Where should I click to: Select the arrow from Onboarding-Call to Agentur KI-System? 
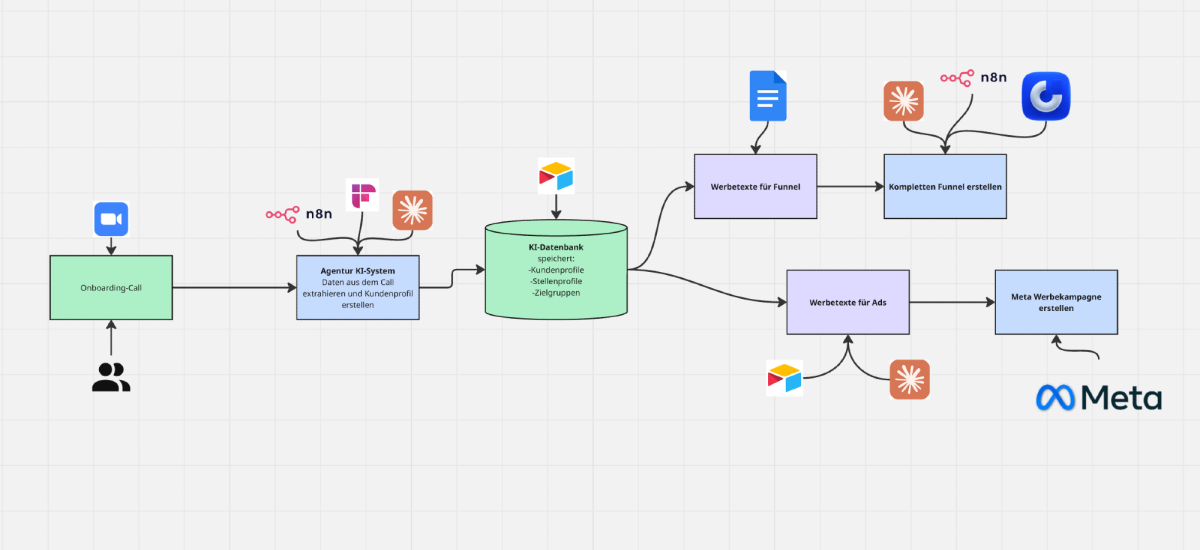point(234,288)
